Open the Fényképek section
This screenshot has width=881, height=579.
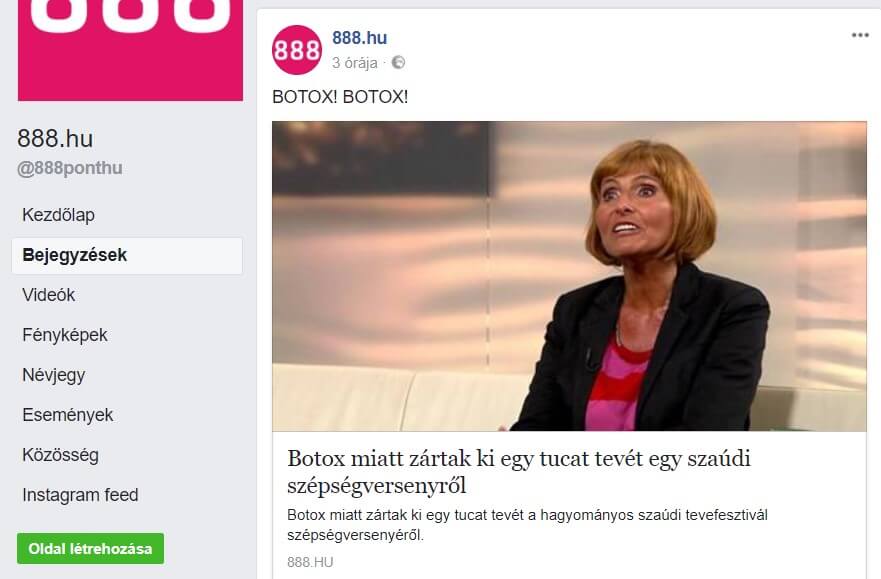coord(65,335)
